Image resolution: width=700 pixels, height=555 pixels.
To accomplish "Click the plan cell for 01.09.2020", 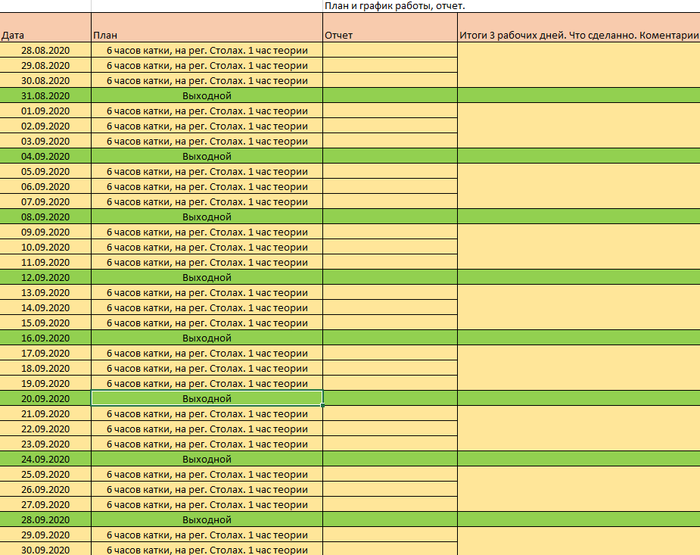I will (207, 111).
